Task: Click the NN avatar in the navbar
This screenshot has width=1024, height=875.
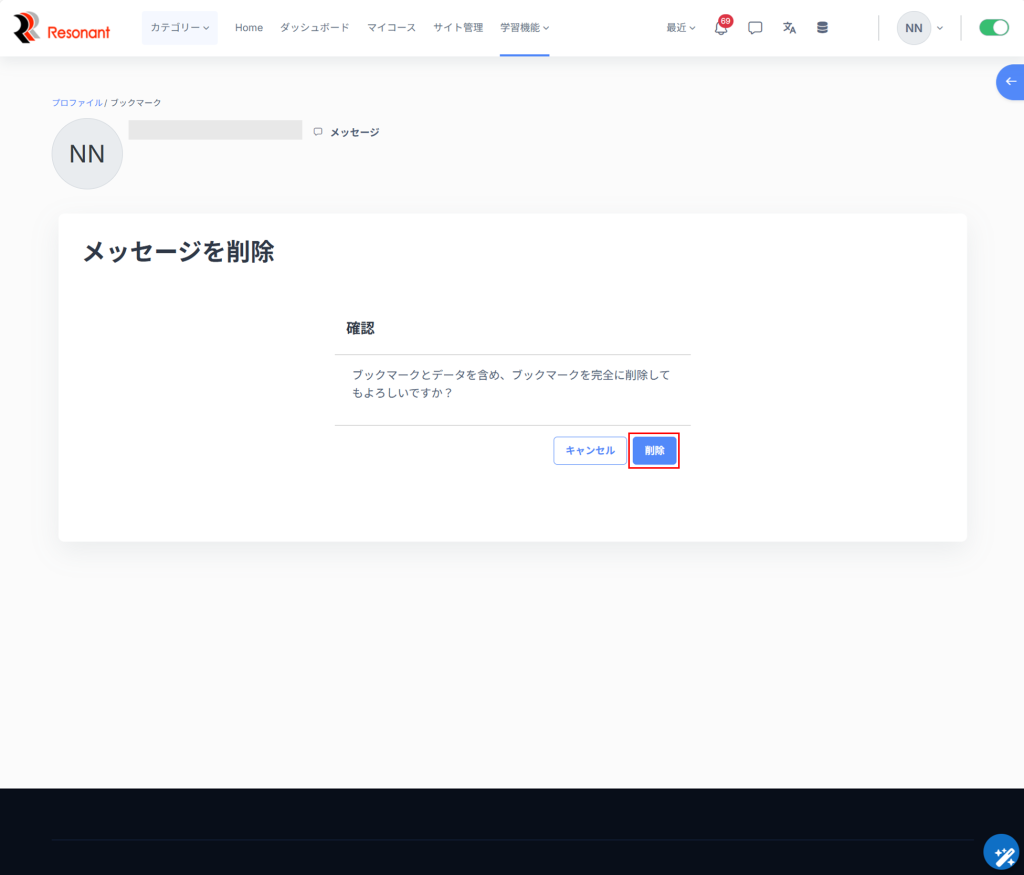Action: (x=913, y=28)
